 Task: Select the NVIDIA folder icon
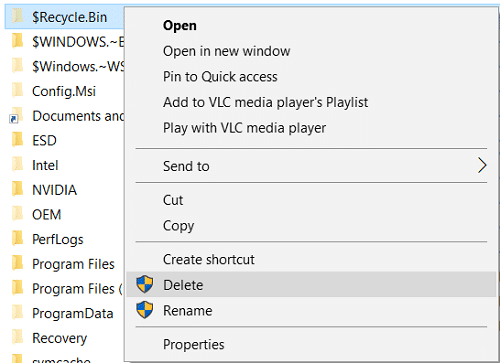(x=17, y=189)
